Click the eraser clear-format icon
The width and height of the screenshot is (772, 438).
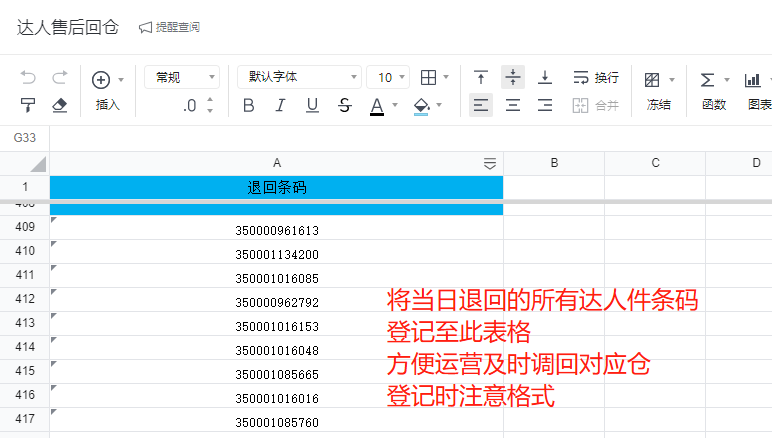[59, 105]
